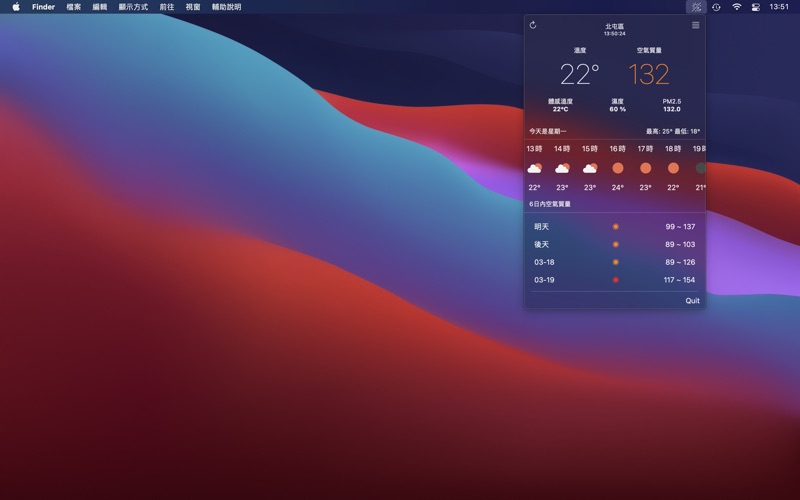Click the 14時 cloudy weather icon

tap(562, 168)
